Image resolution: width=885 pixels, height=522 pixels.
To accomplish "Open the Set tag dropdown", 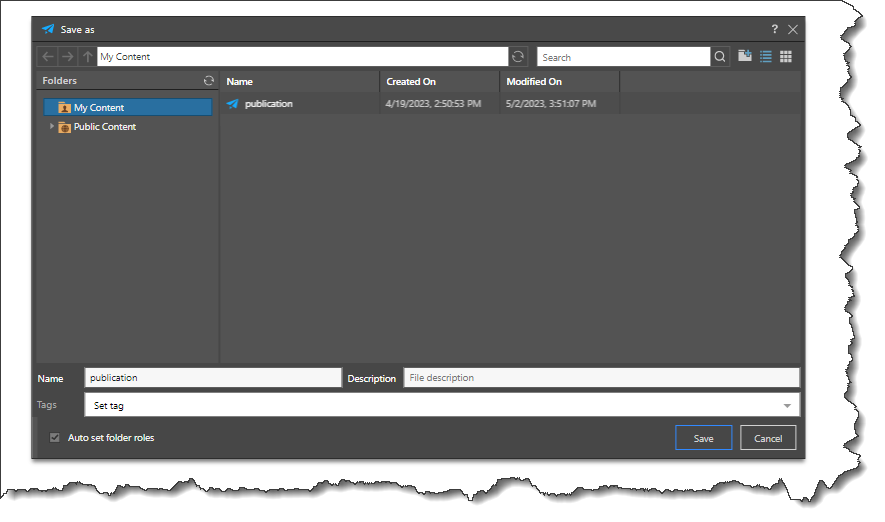I will [786, 406].
